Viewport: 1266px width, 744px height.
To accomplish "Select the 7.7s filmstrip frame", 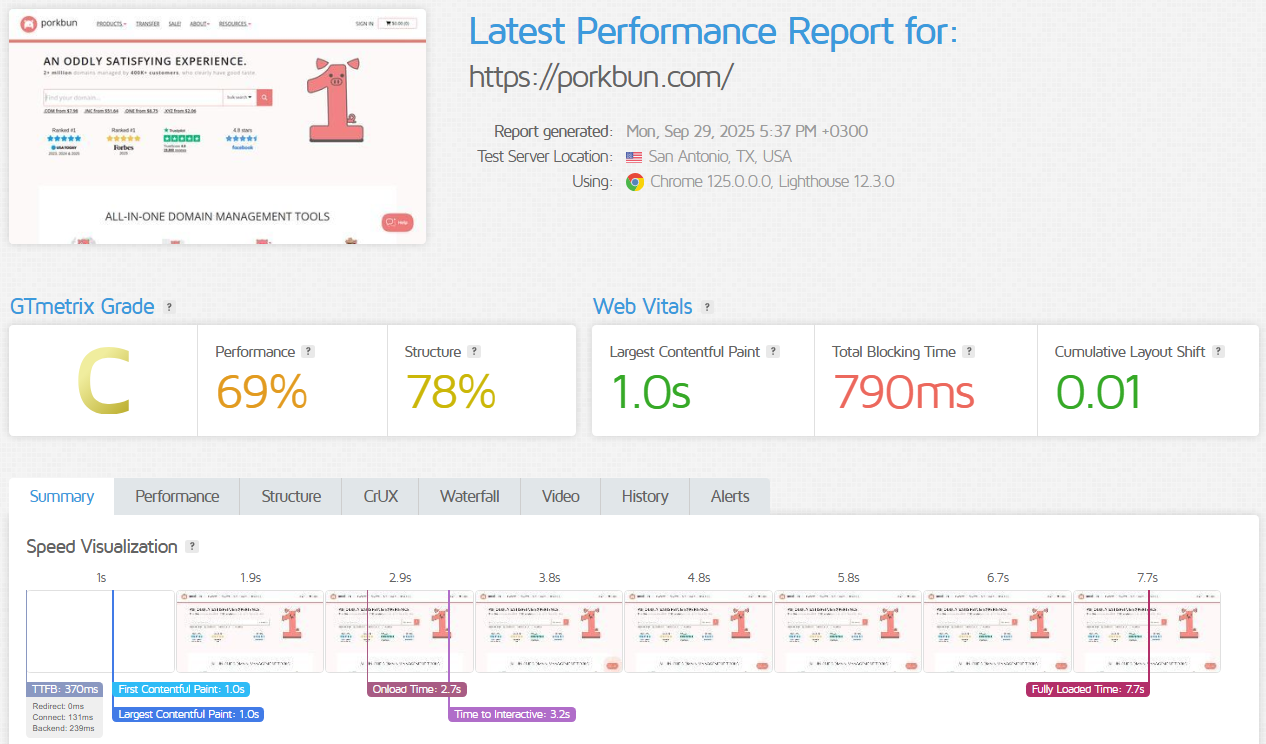I will click(x=1147, y=631).
